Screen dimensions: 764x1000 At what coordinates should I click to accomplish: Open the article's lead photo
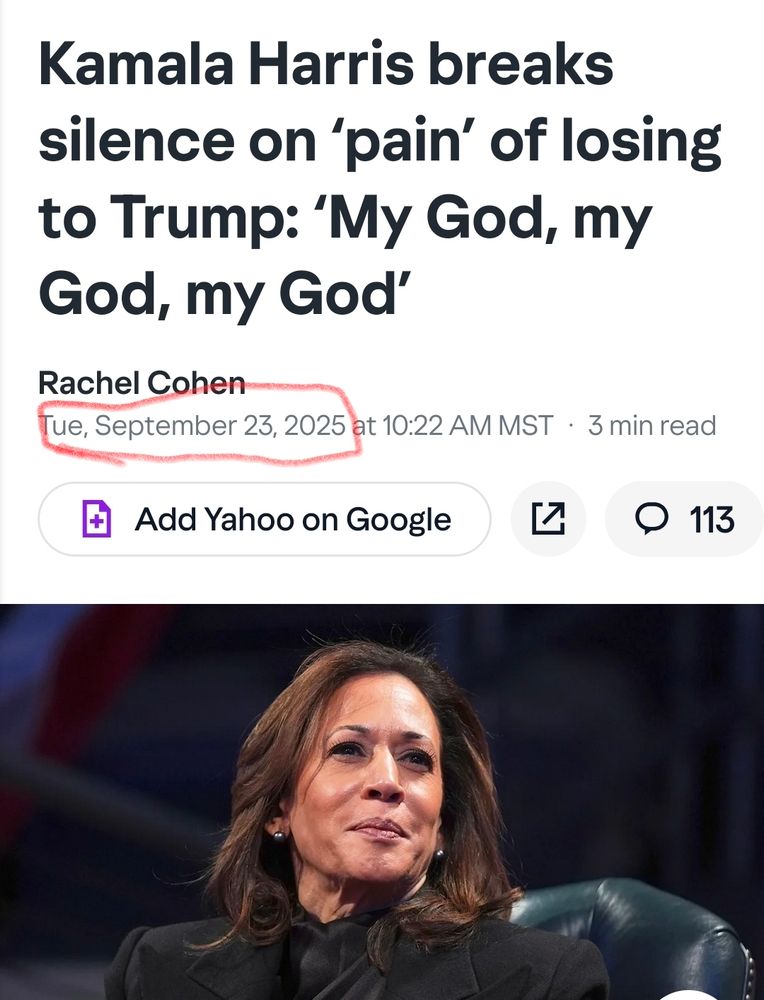382,800
